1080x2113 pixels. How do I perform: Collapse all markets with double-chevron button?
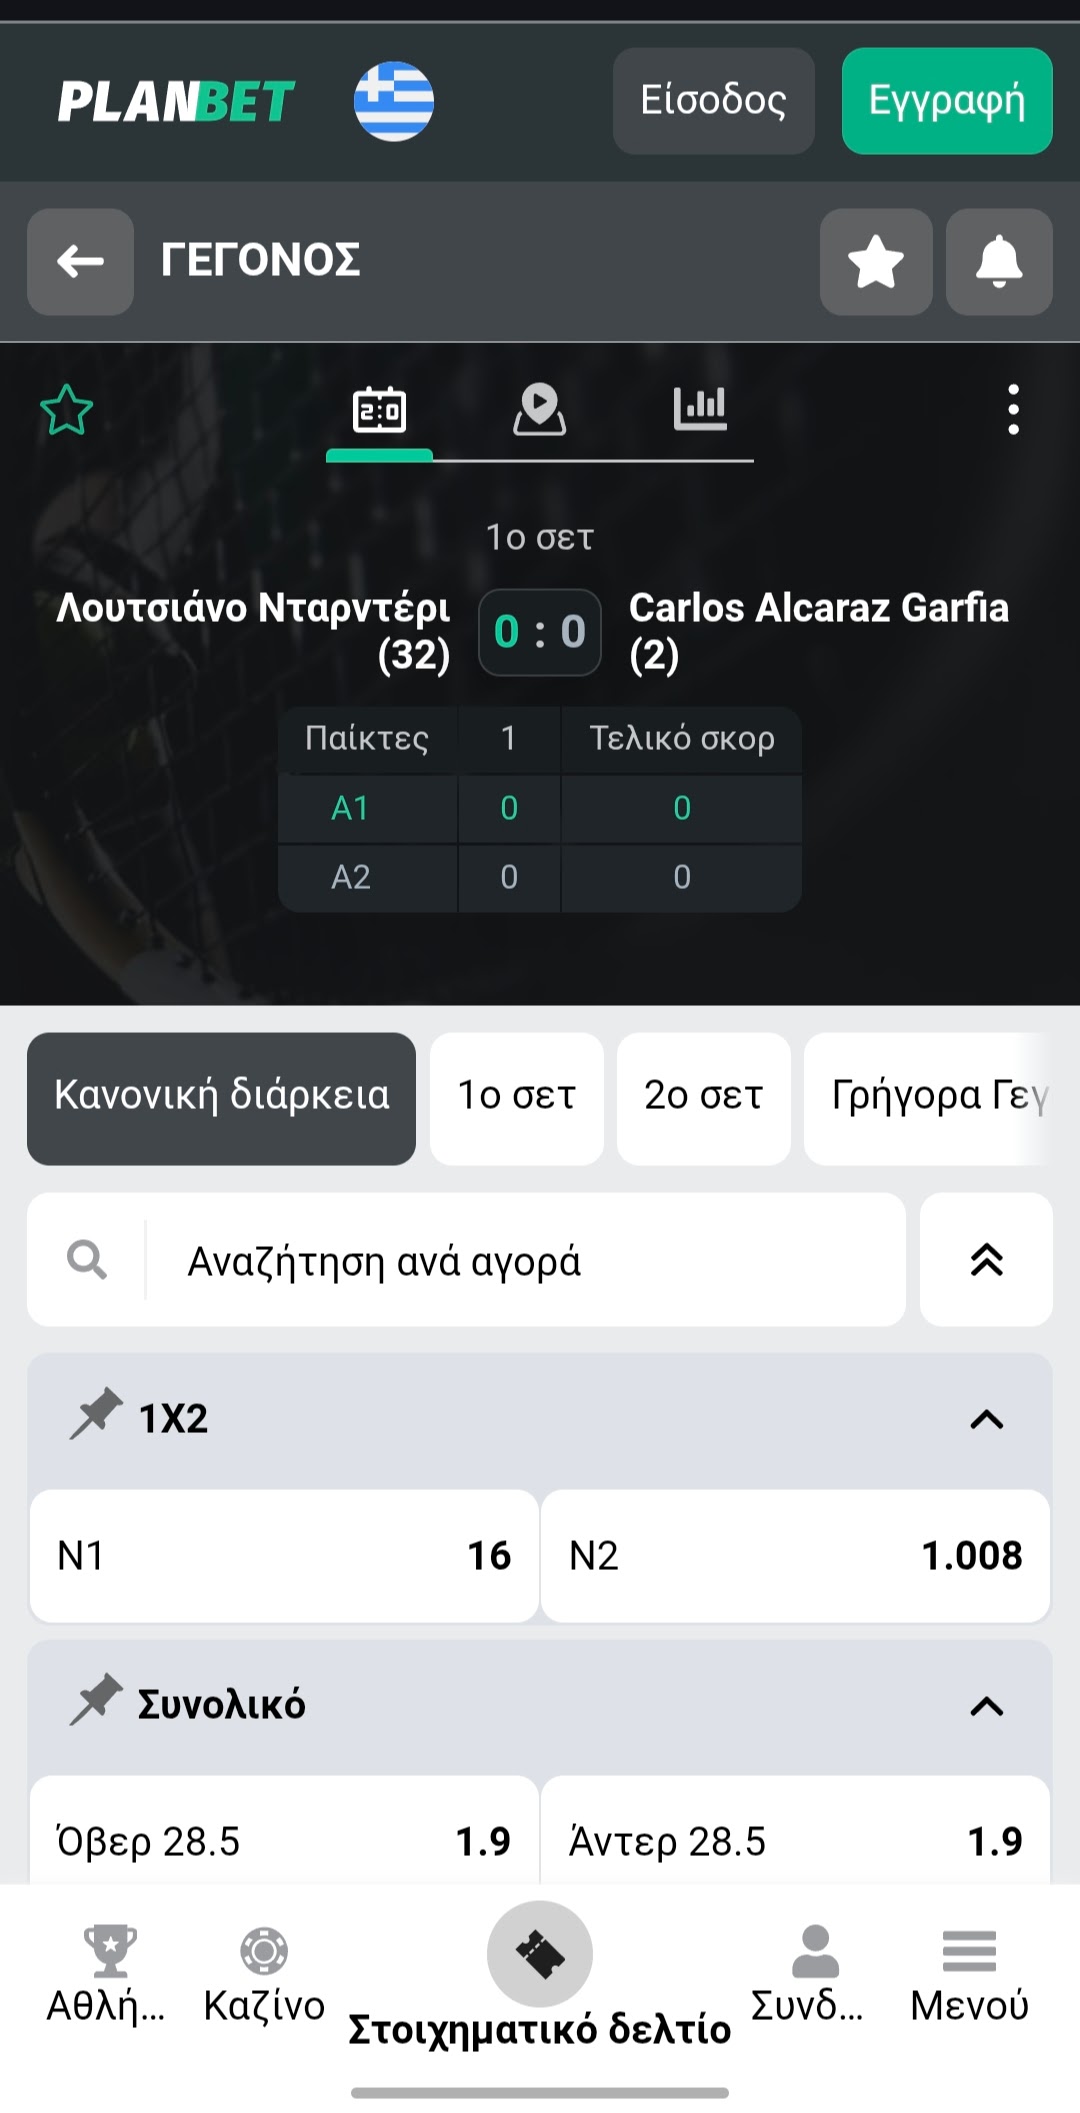pyautogui.click(x=986, y=1260)
